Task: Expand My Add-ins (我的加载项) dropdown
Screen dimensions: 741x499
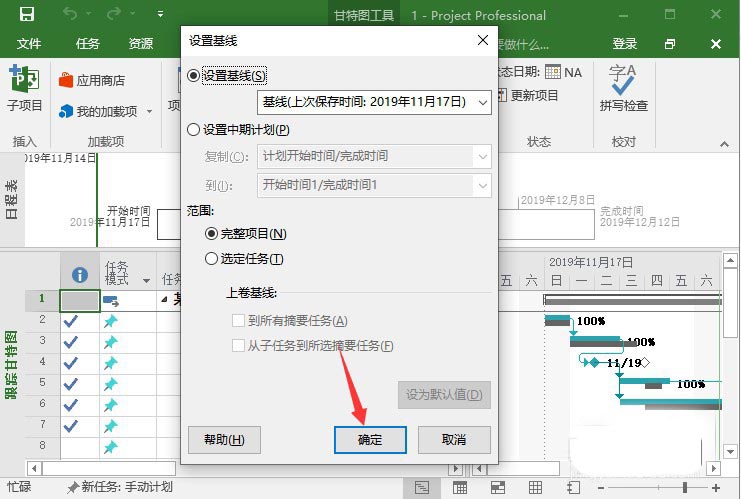Action: point(148,111)
